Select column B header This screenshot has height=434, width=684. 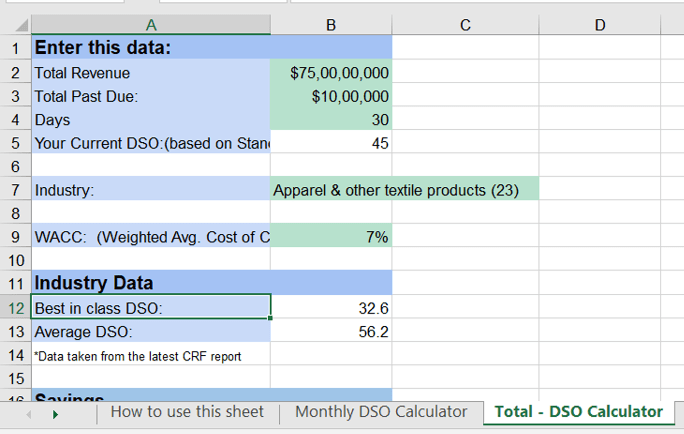click(331, 25)
